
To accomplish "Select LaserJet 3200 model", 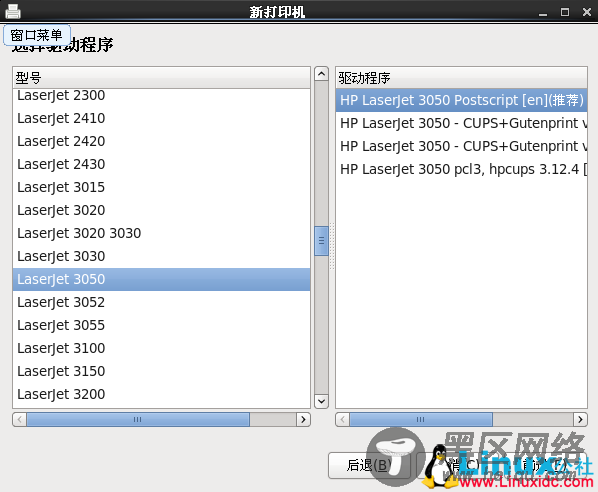I will point(161,394).
